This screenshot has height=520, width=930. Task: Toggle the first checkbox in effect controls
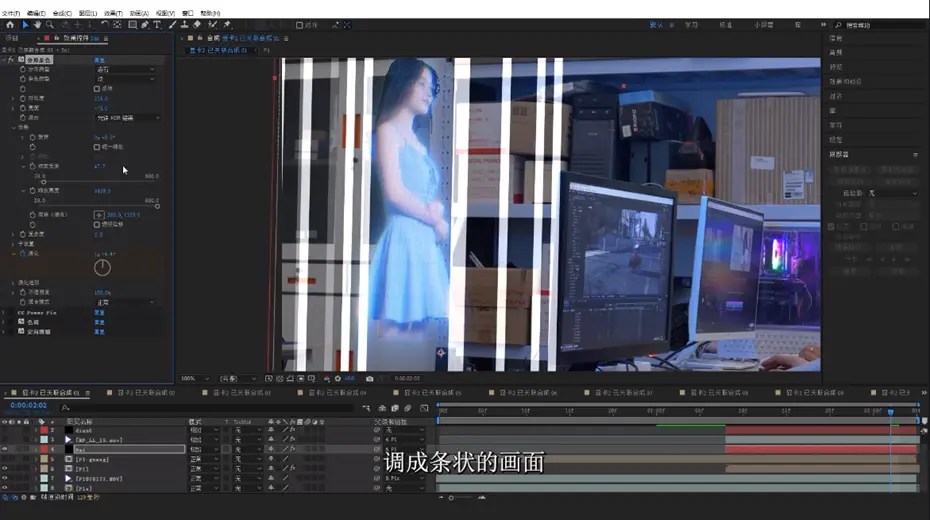tap(97, 88)
